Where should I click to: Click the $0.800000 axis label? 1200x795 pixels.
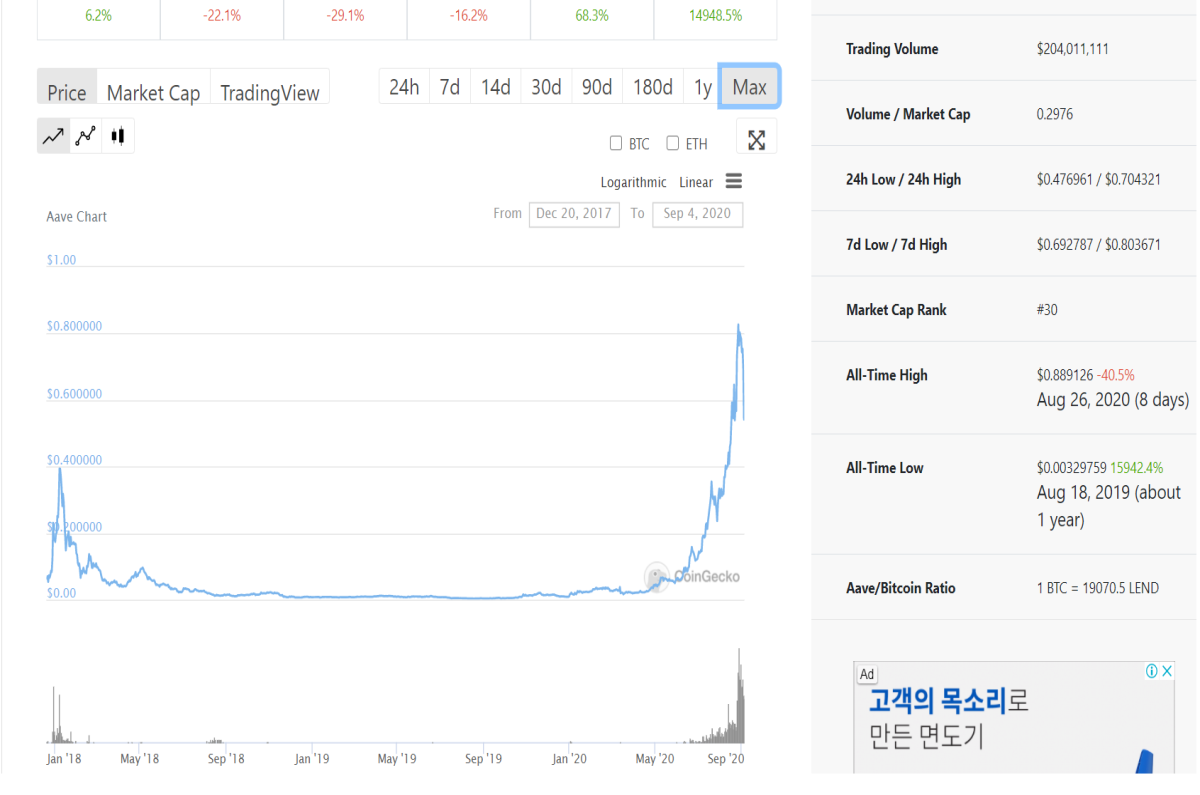coord(75,326)
